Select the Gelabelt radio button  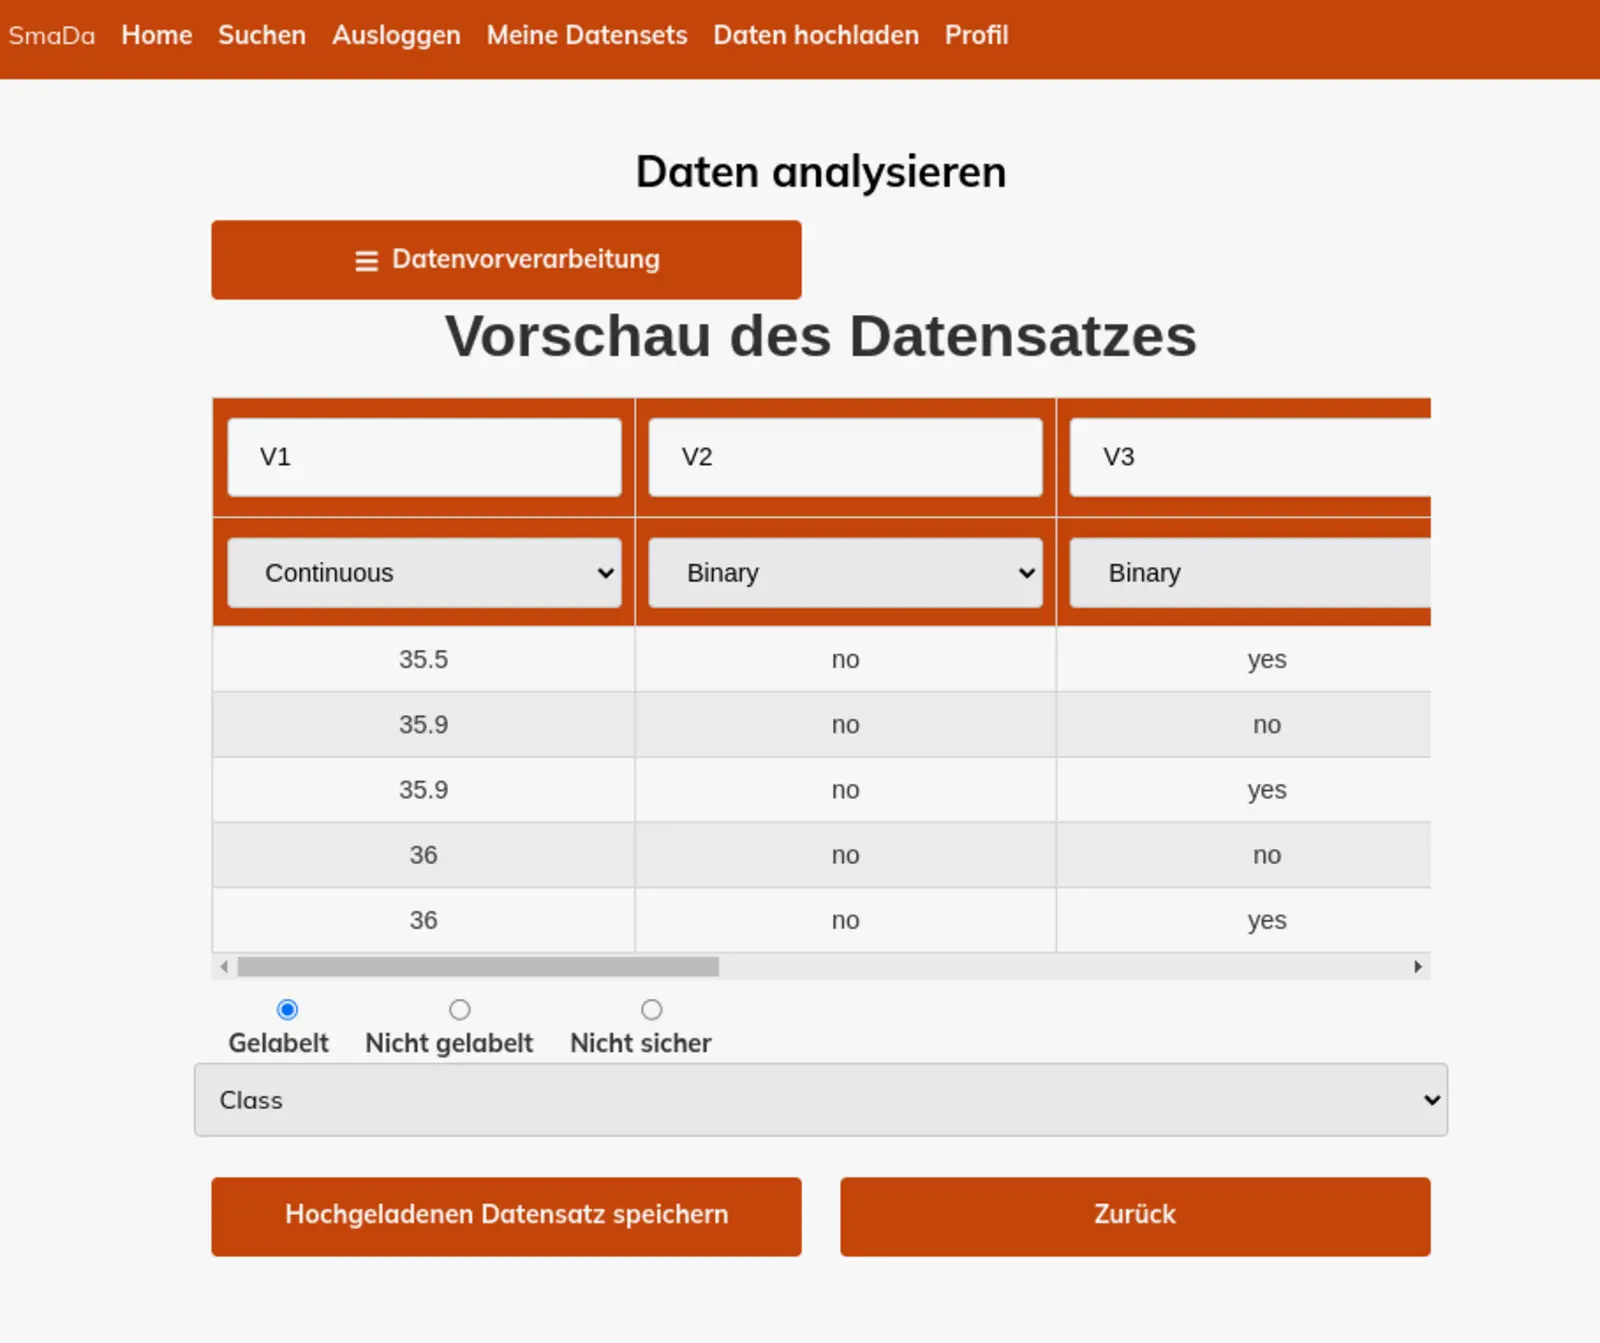(x=287, y=1010)
